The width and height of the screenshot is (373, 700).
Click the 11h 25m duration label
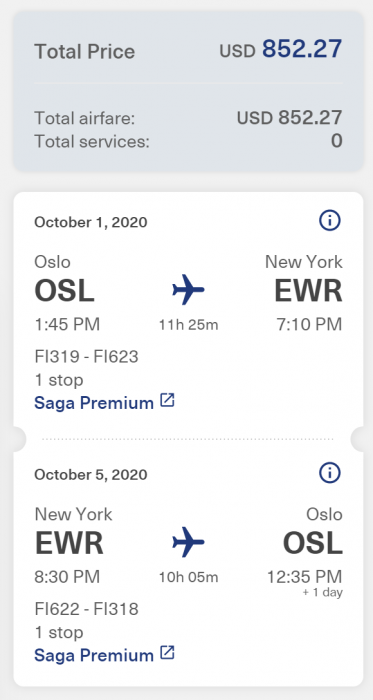[x=189, y=325]
